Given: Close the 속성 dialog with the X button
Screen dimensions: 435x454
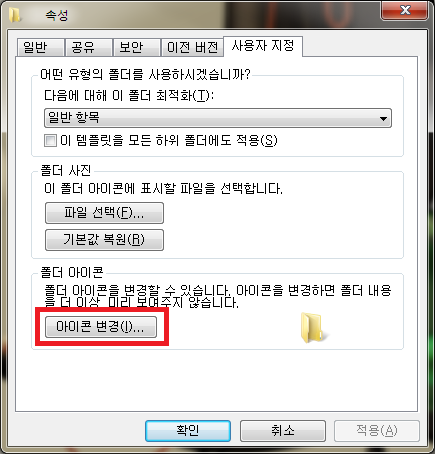Looking at the screenshot, I should point(405,10).
